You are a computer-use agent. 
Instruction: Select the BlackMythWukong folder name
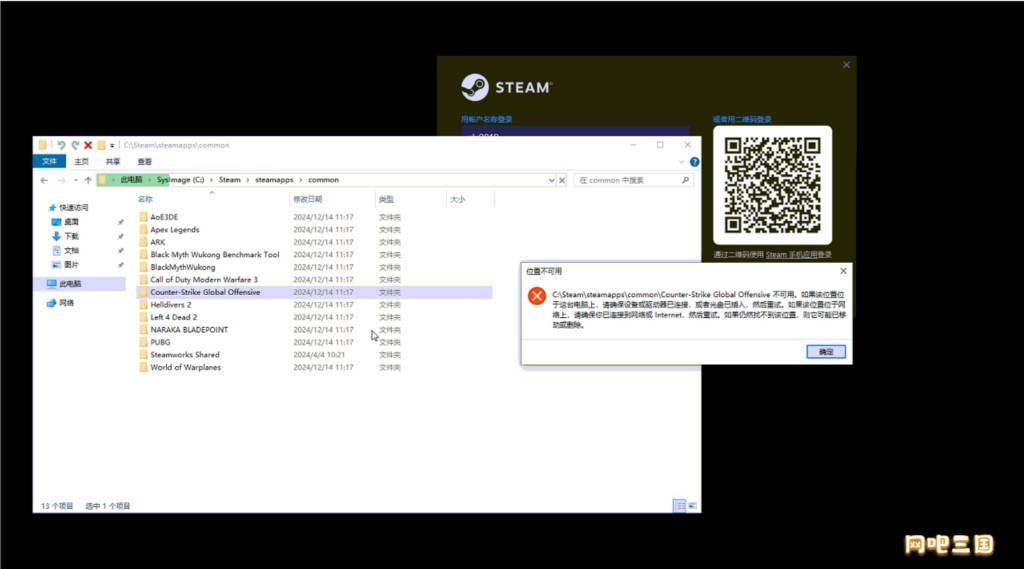[x=182, y=267]
